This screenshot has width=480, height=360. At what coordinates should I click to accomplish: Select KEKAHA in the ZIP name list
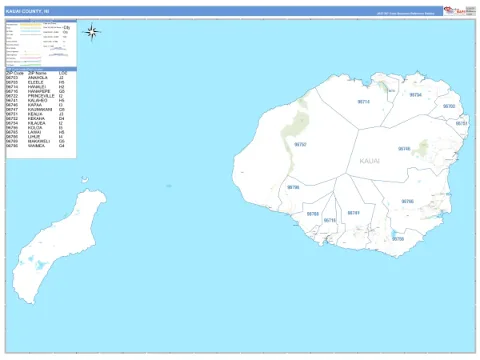pos(36,118)
